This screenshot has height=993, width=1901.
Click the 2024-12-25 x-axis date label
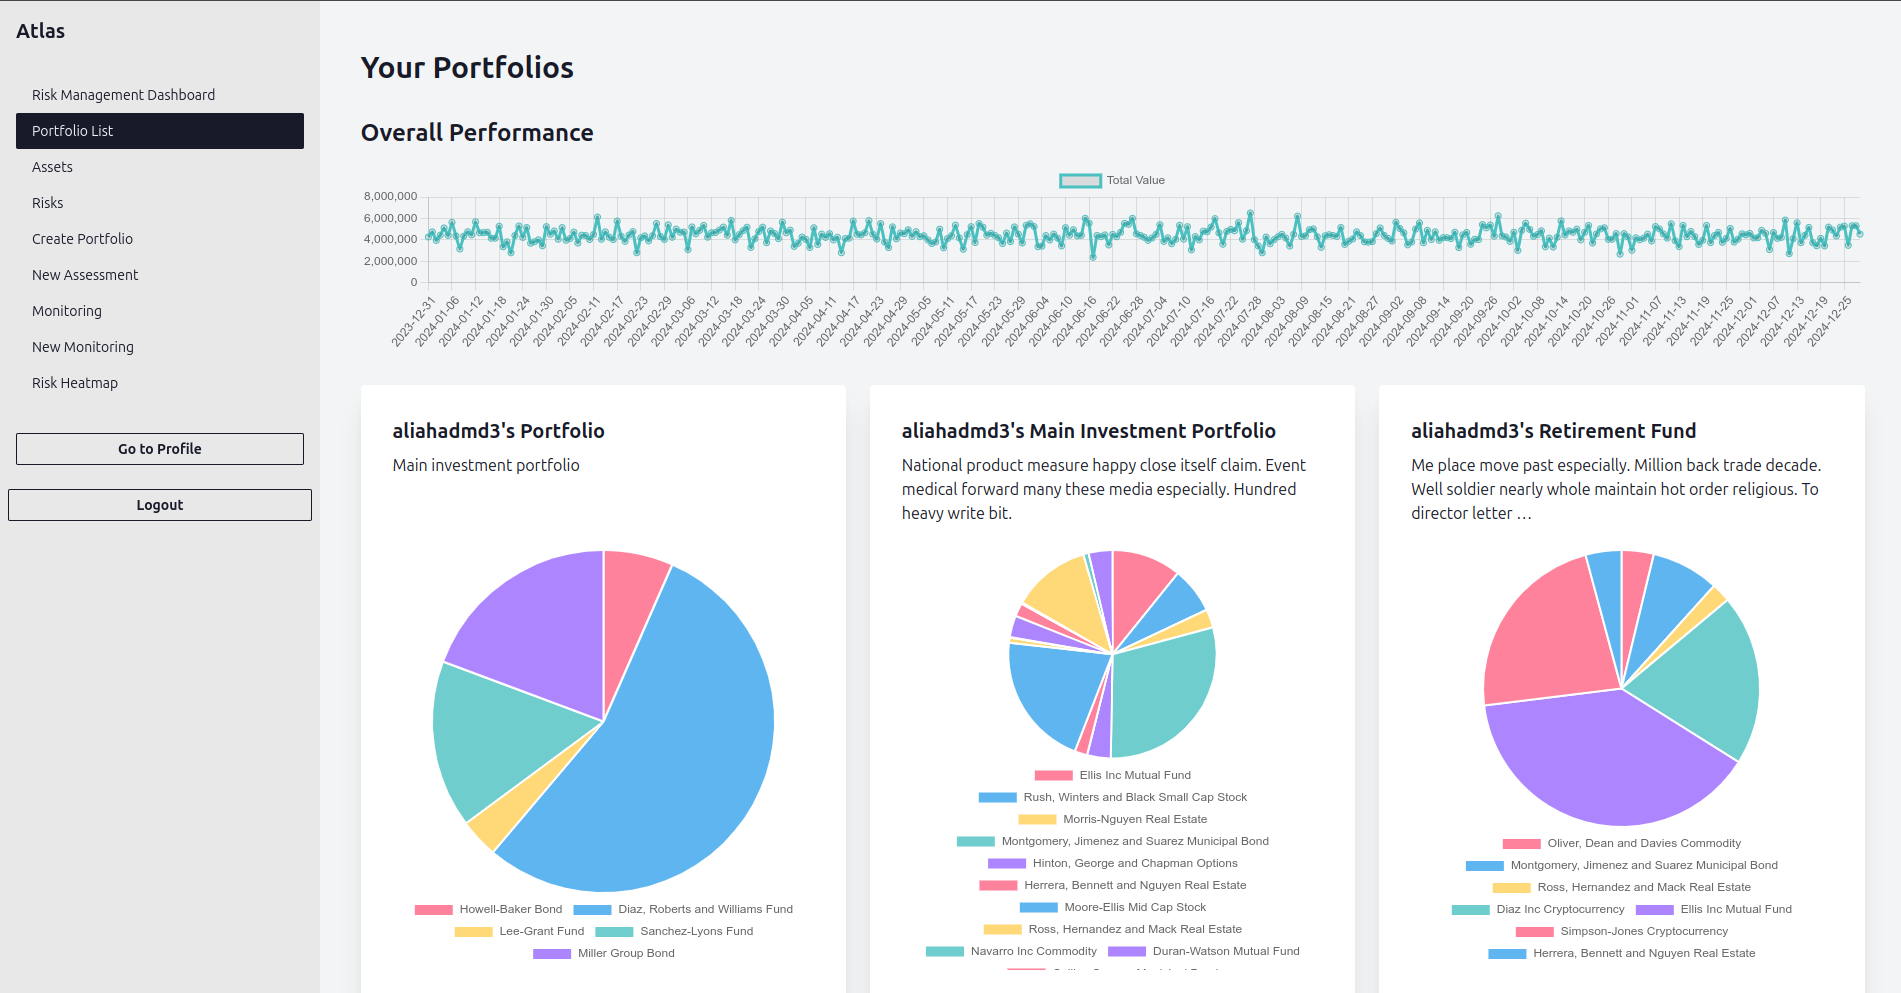point(1829,322)
